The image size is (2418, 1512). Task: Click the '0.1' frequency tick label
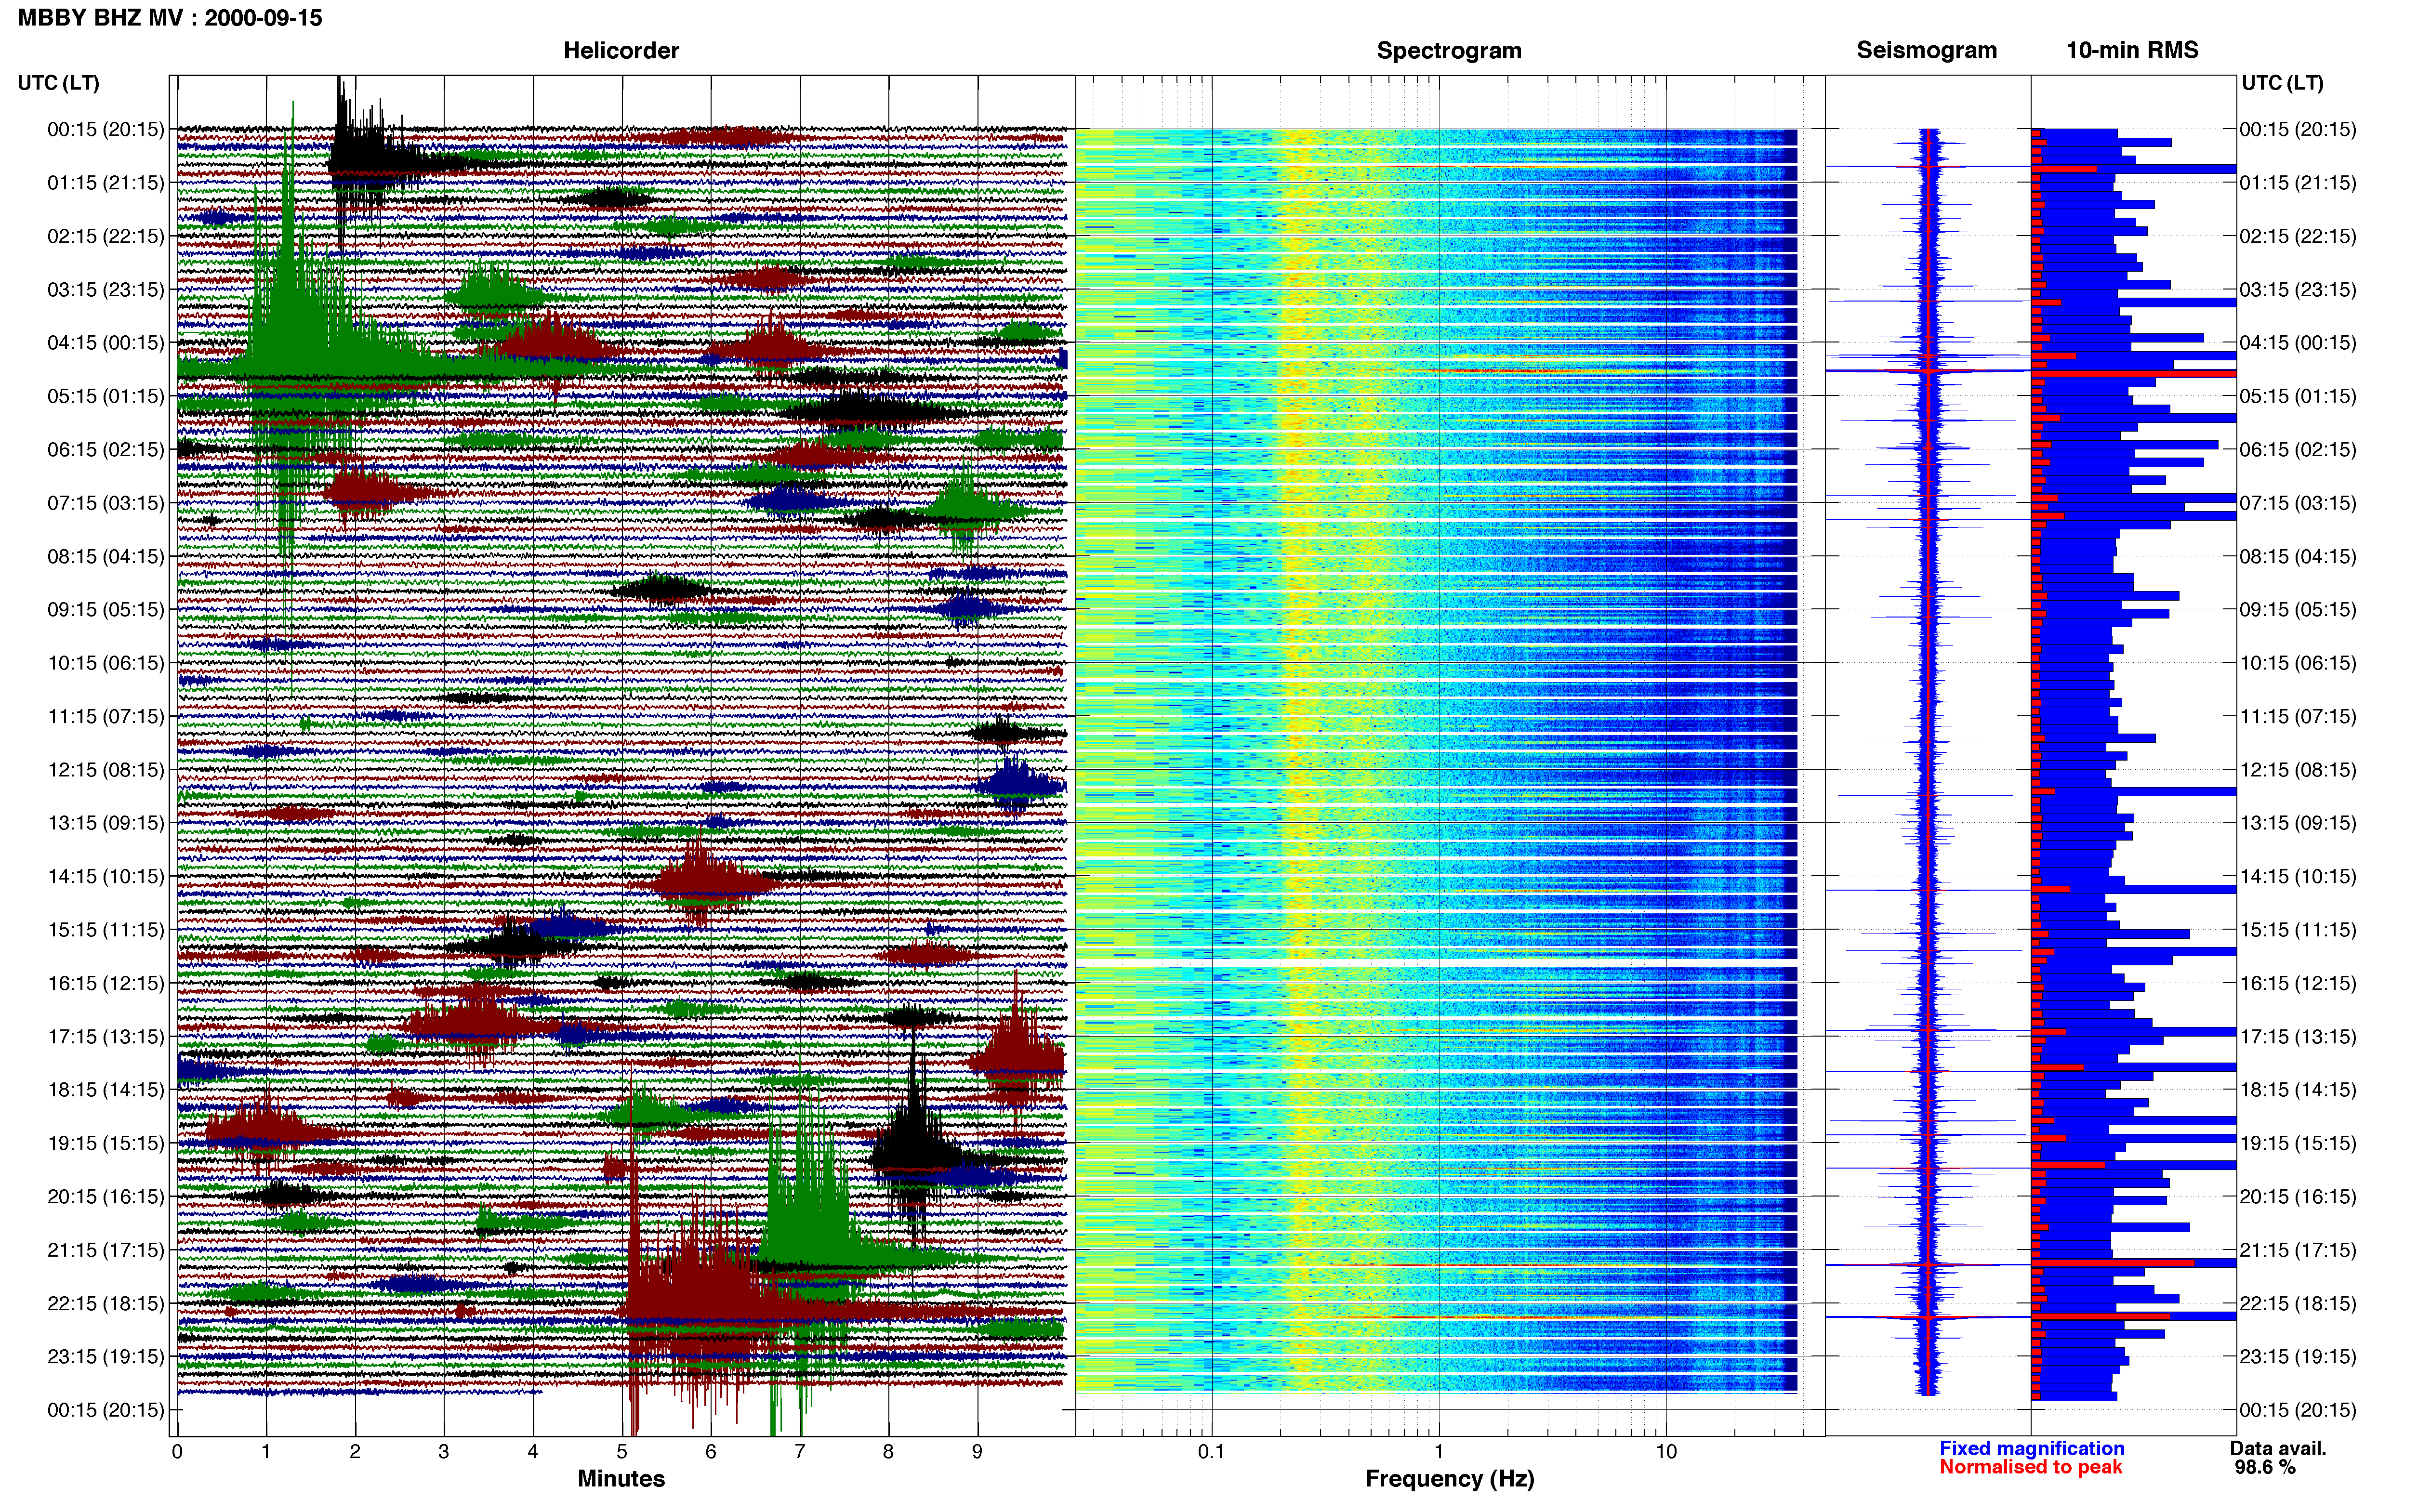click(1211, 1451)
